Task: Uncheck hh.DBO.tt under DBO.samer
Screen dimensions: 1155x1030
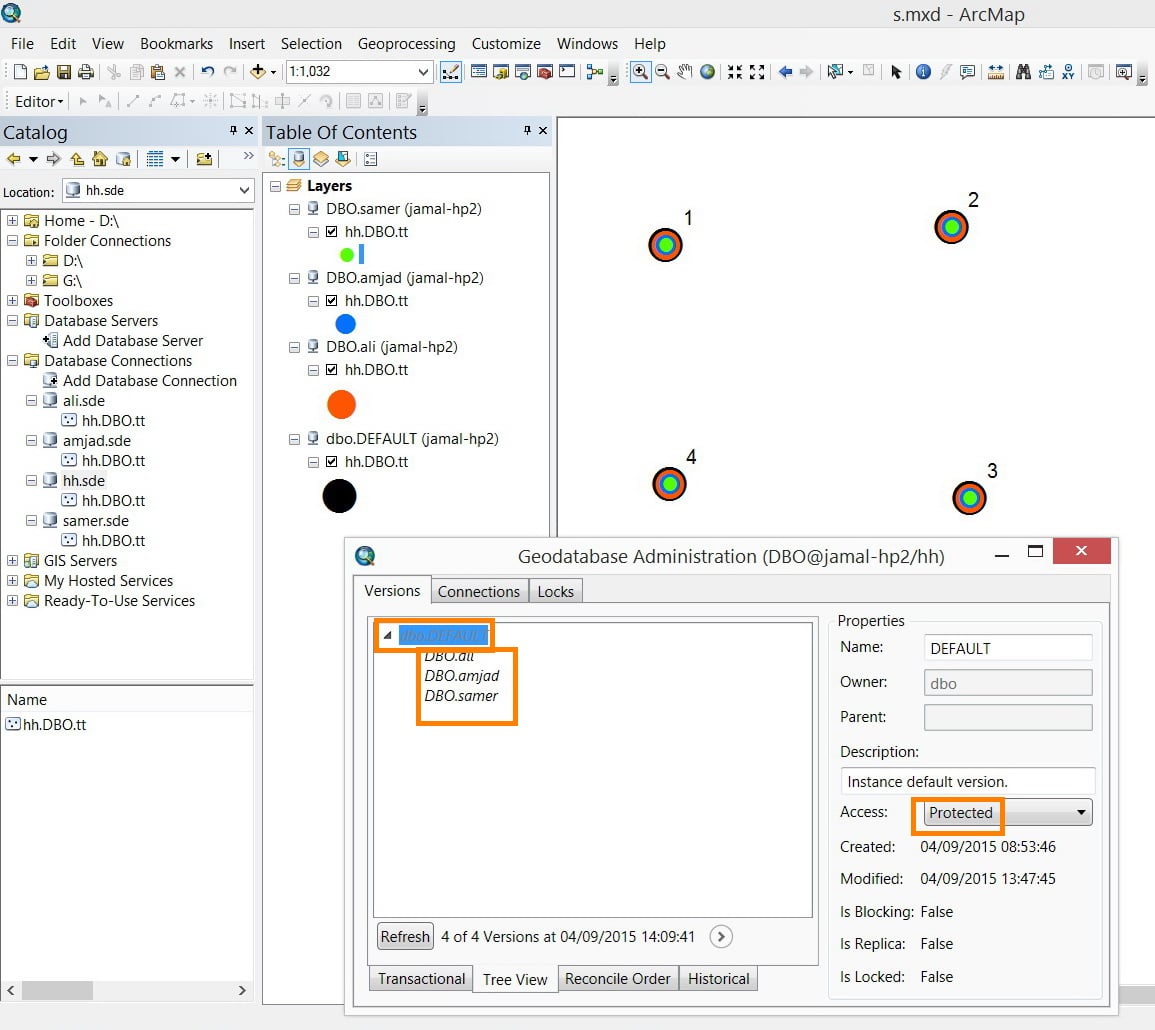Action: [x=331, y=231]
